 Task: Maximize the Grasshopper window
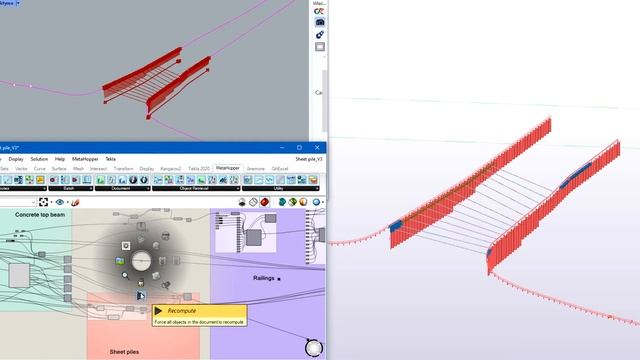[299, 147]
